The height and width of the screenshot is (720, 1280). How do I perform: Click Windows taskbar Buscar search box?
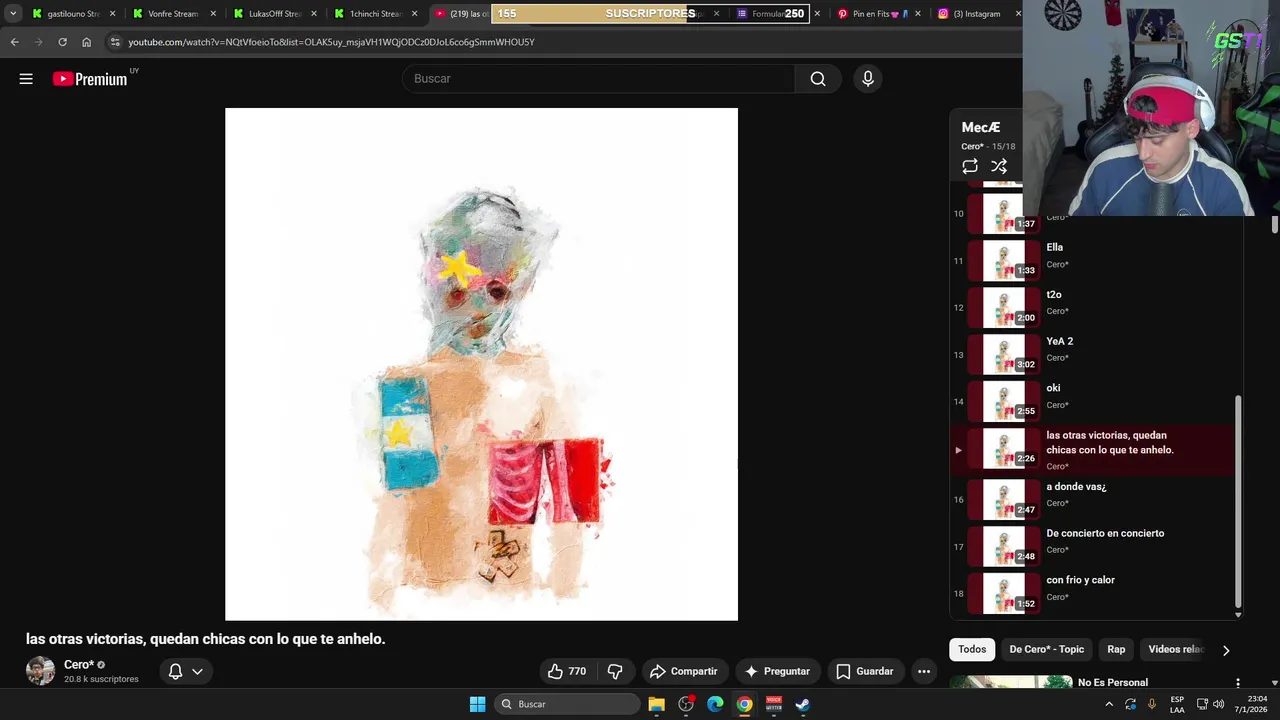(567, 704)
